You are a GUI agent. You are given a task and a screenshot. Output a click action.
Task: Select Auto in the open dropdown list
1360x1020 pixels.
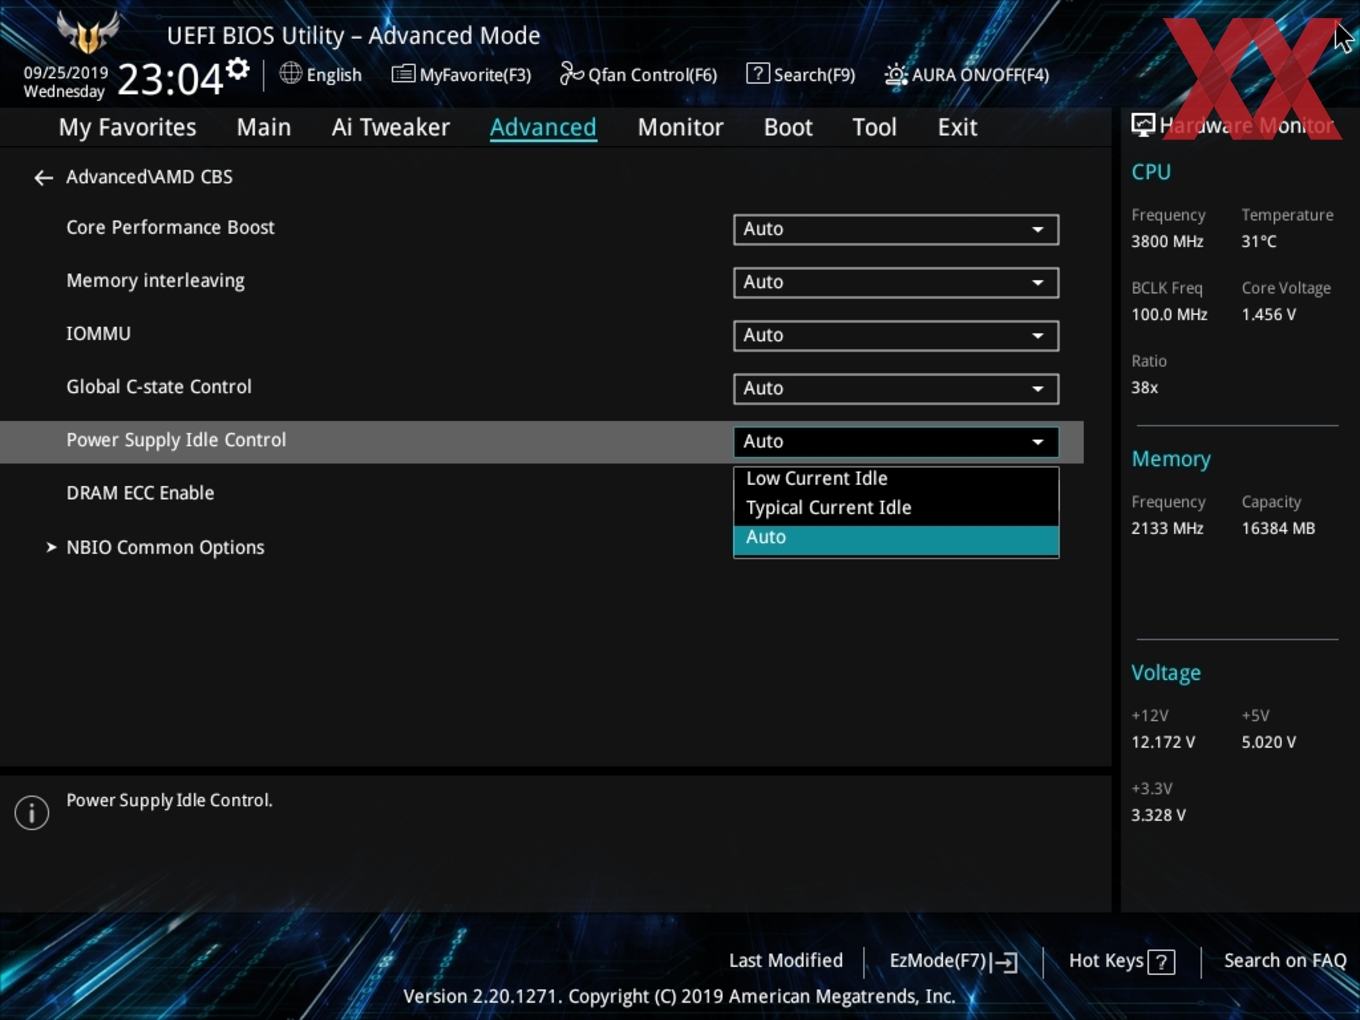(896, 539)
